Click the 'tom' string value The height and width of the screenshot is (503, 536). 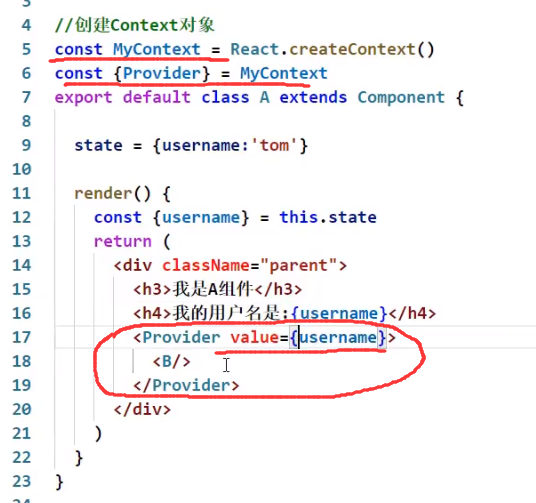(274, 145)
